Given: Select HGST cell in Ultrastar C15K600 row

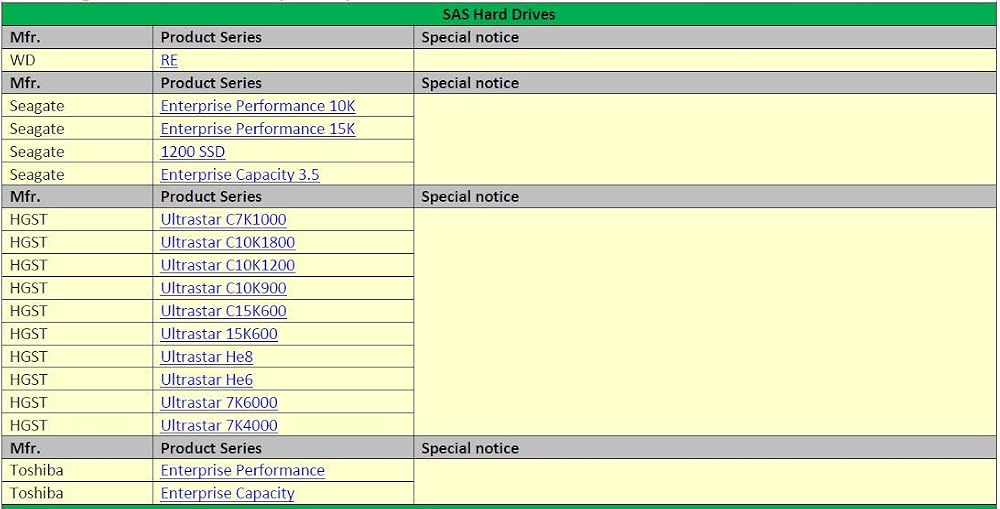Looking at the screenshot, I should (x=77, y=311).
